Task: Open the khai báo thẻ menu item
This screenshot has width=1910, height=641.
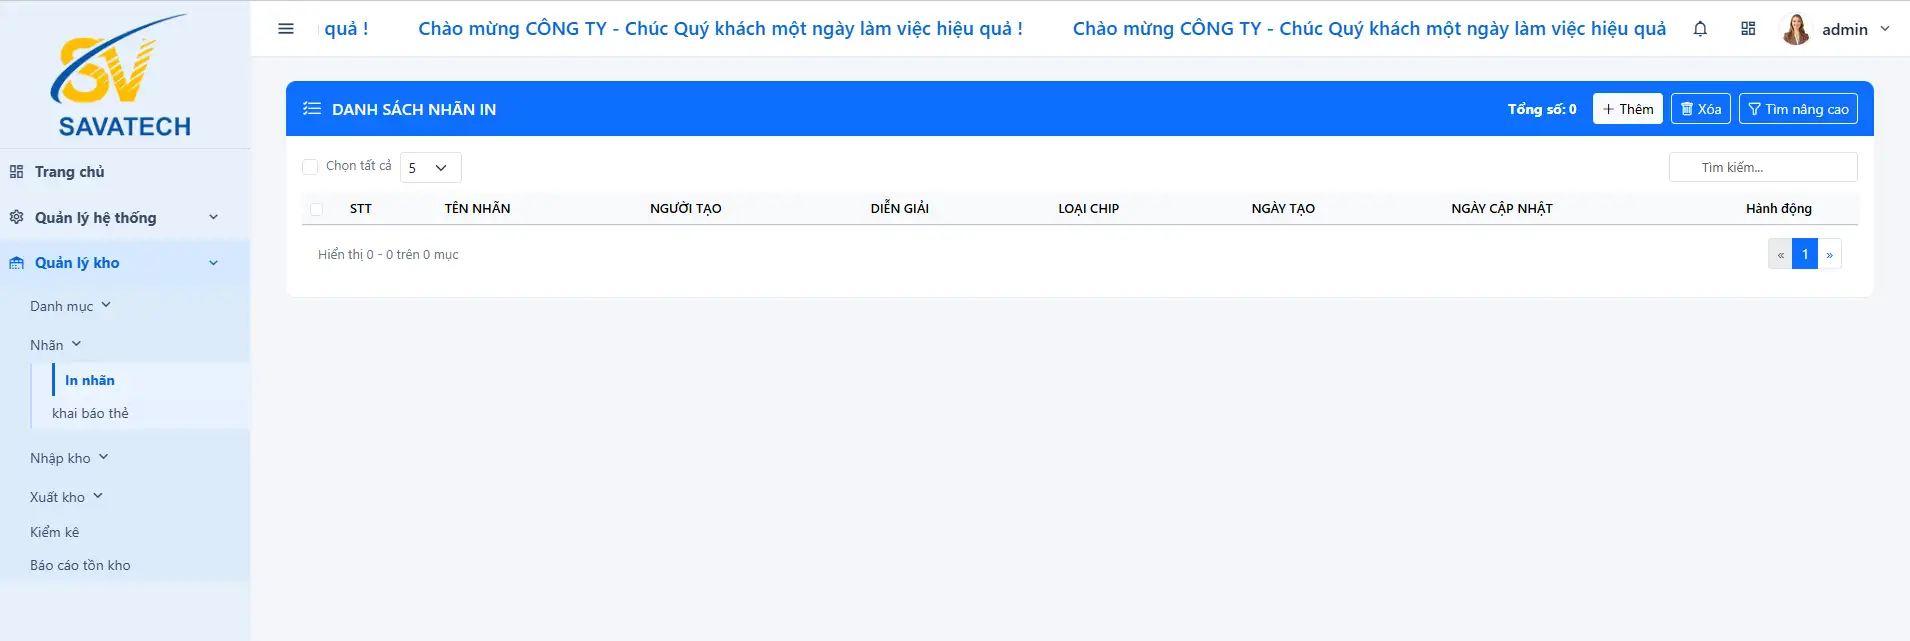Action: pos(90,413)
